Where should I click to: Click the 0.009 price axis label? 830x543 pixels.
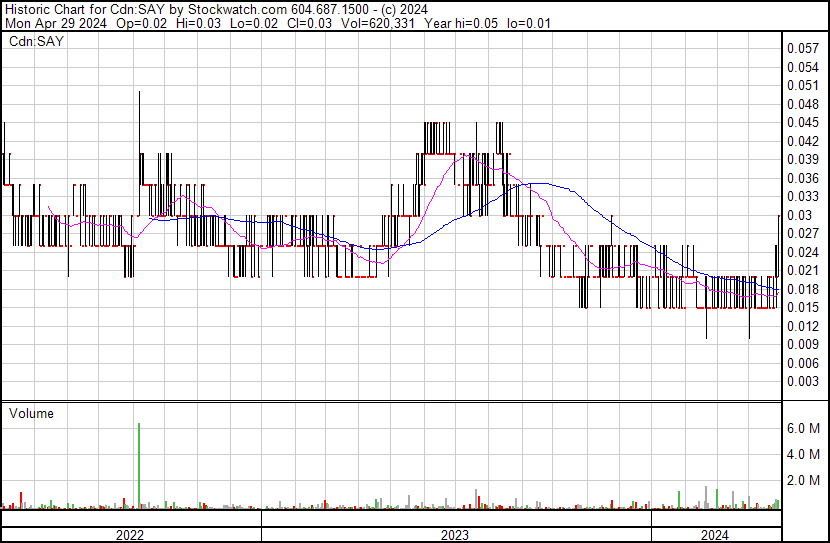coord(802,345)
